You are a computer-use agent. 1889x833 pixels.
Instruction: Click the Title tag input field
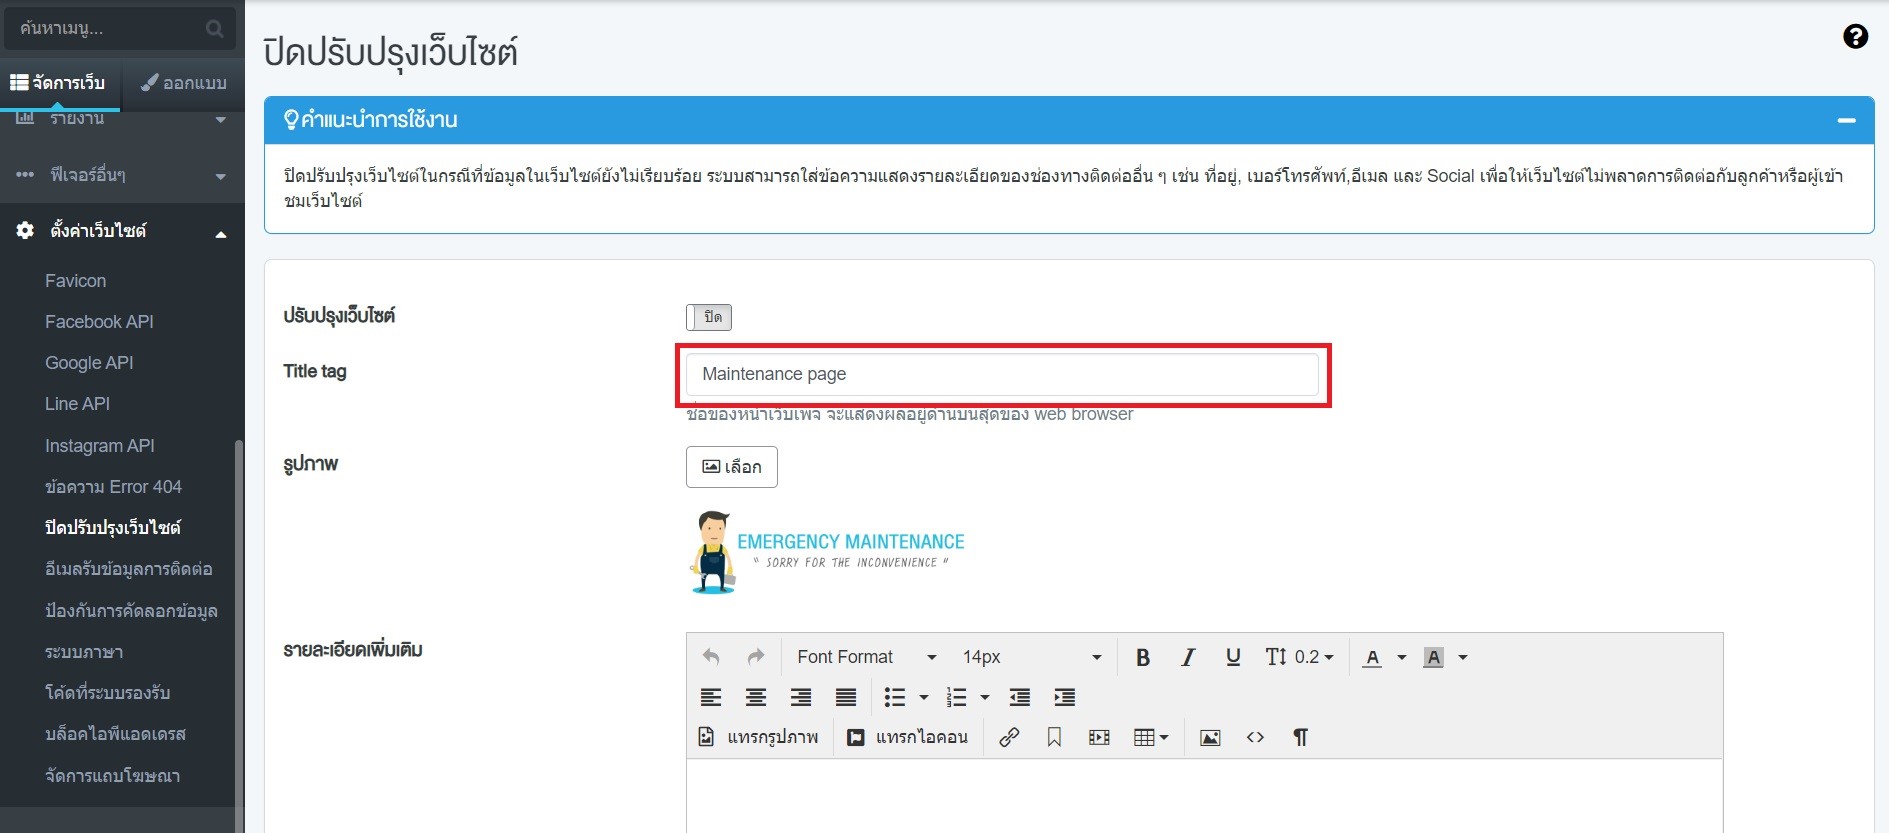(x=1002, y=374)
